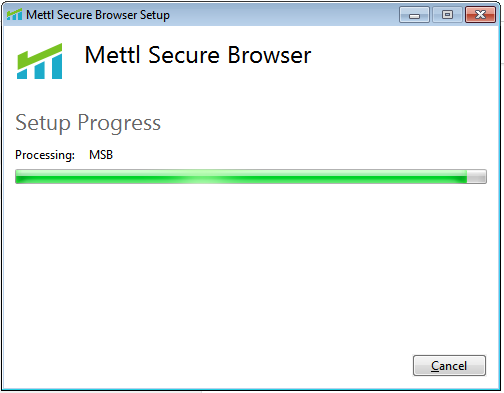This screenshot has width=504, height=393.
Task: Cancel the installation
Action: 449,366
